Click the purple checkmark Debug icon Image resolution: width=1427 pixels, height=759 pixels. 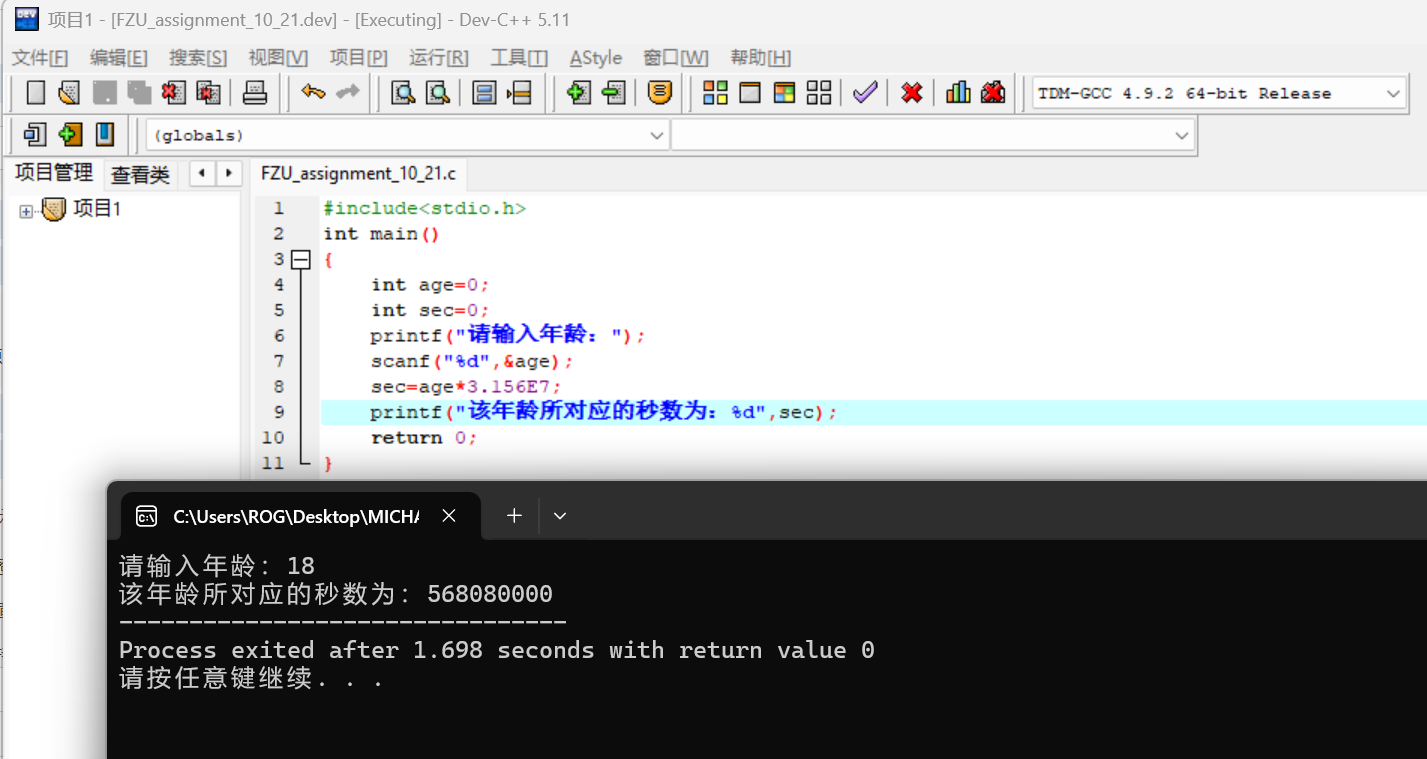(x=865, y=93)
